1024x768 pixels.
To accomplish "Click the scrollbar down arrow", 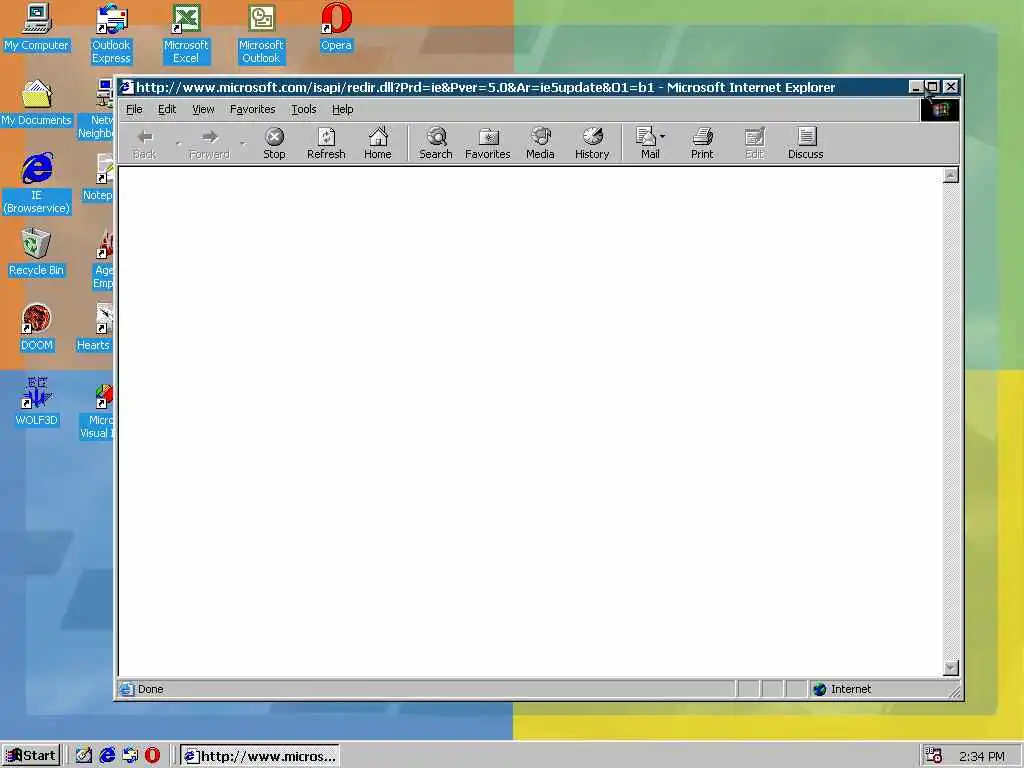I will pyautogui.click(x=951, y=668).
